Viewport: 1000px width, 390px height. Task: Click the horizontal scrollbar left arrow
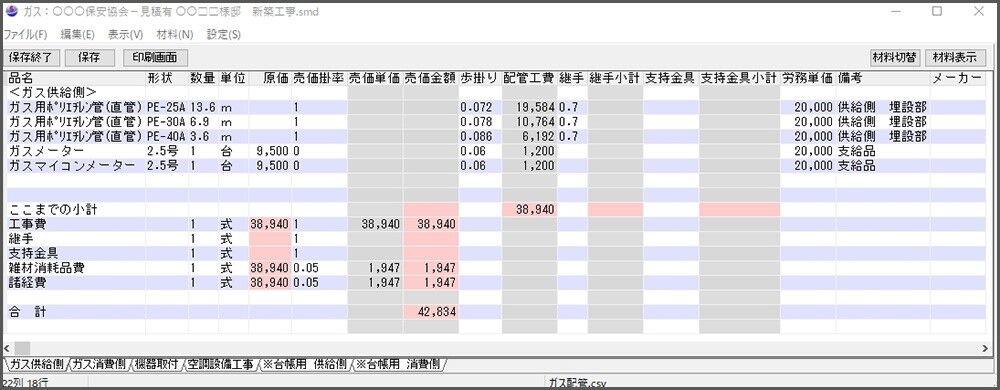tap(7, 348)
